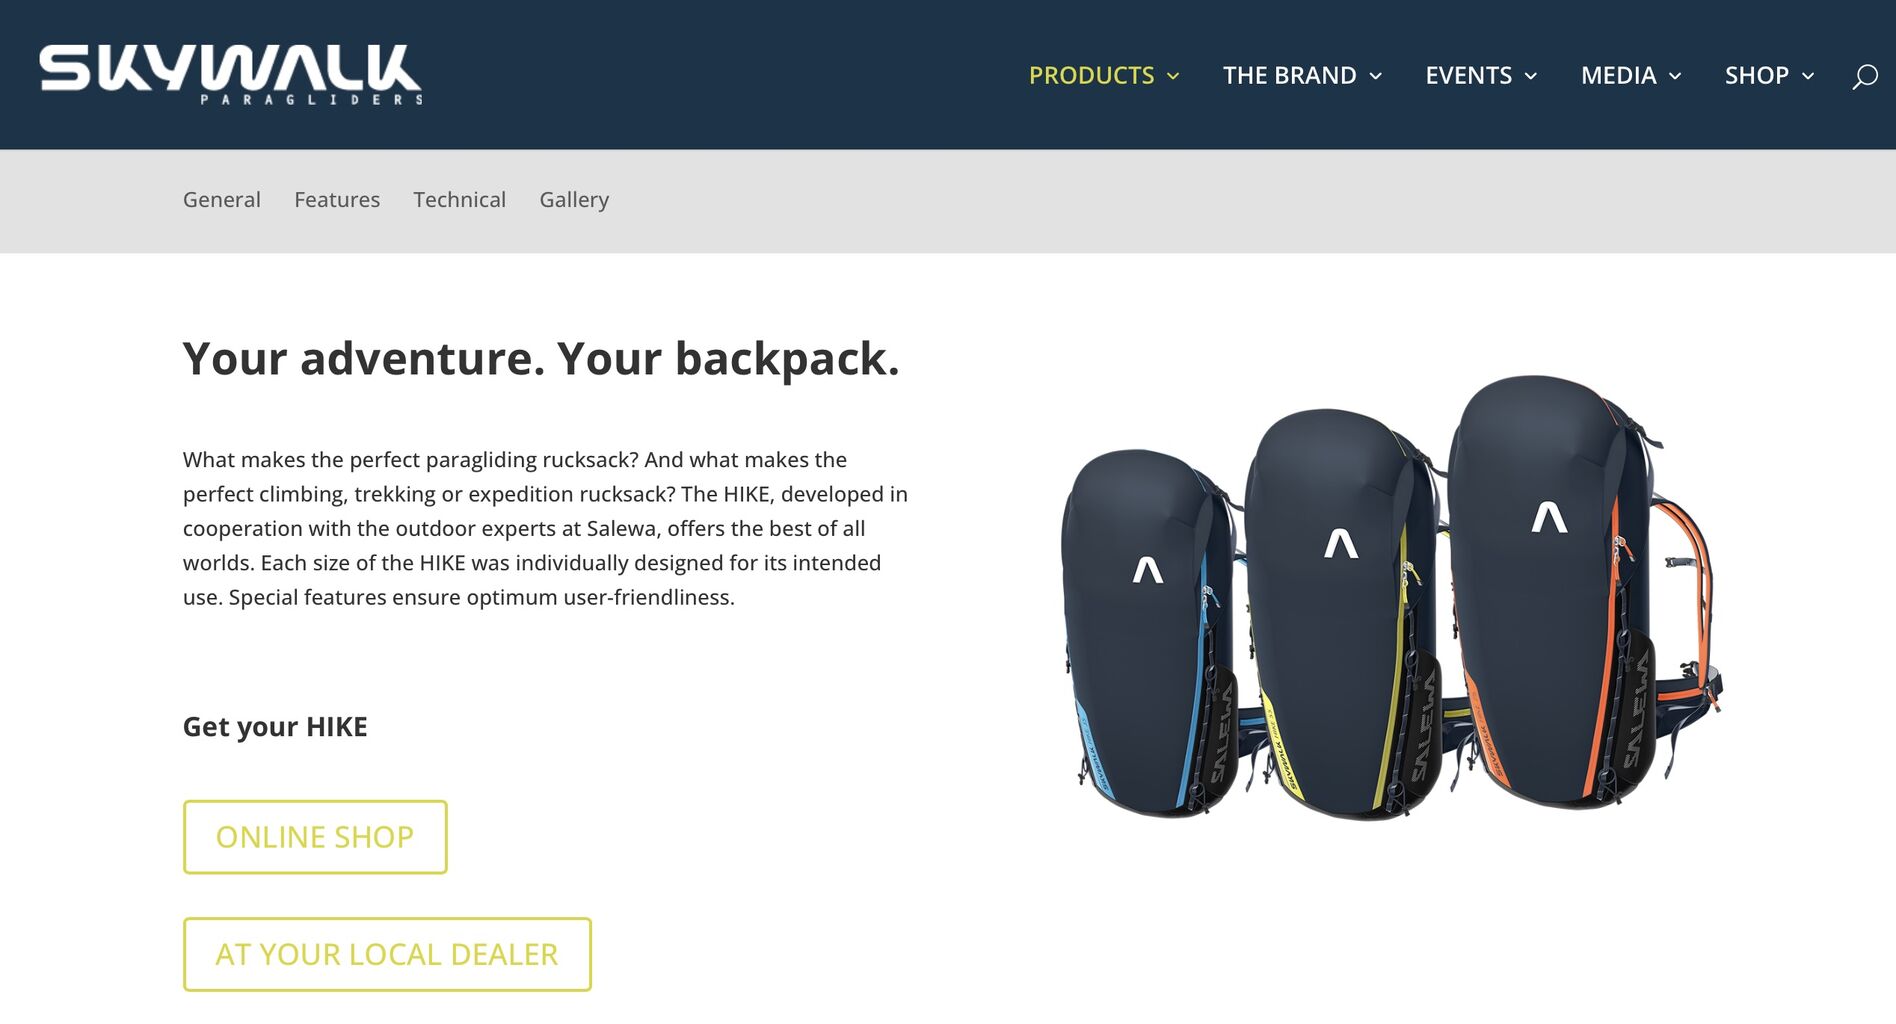1896x1024 pixels.
Task: Jump to the Features section
Action: tap(337, 199)
